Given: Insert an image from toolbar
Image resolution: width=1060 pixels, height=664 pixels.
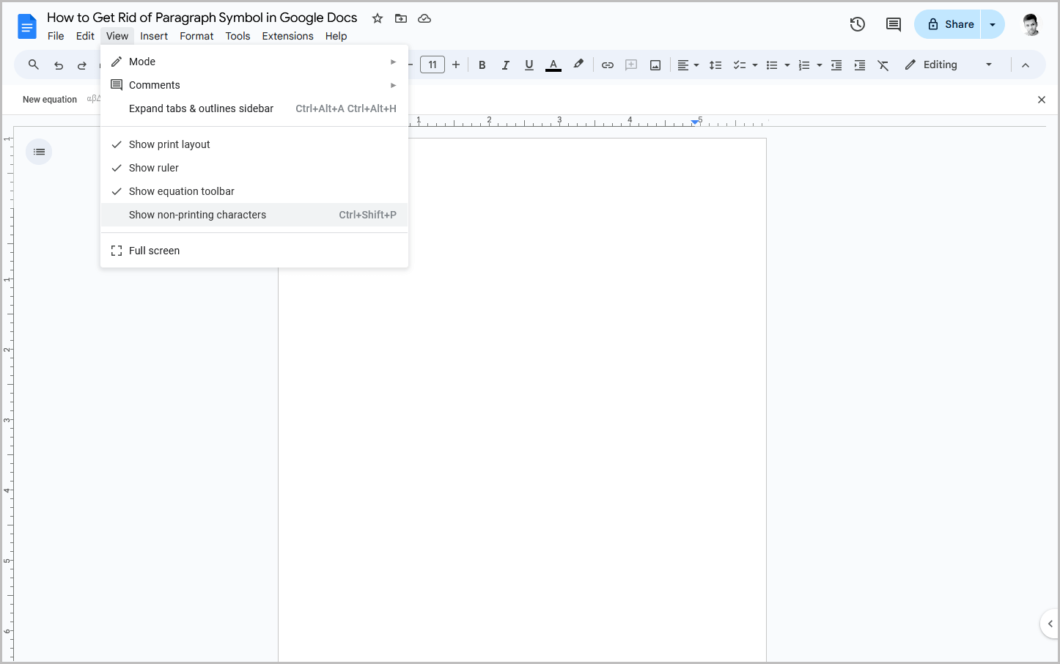Looking at the screenshot, I should click(655, 65).
